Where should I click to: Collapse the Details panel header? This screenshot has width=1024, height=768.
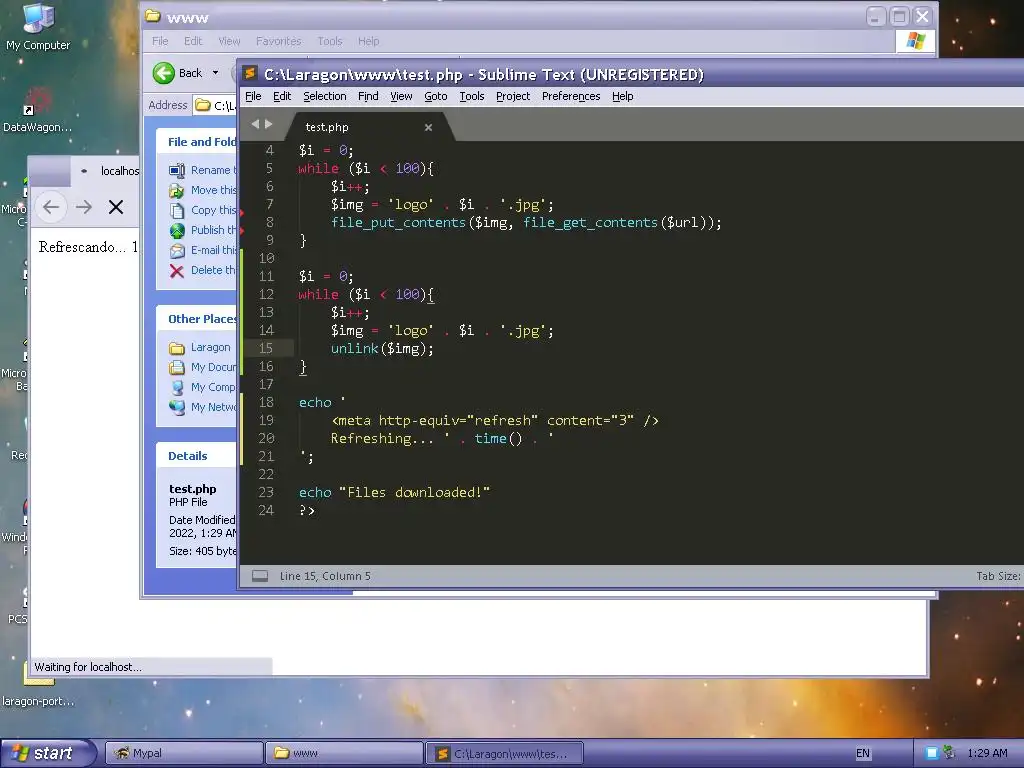[197, 456]
